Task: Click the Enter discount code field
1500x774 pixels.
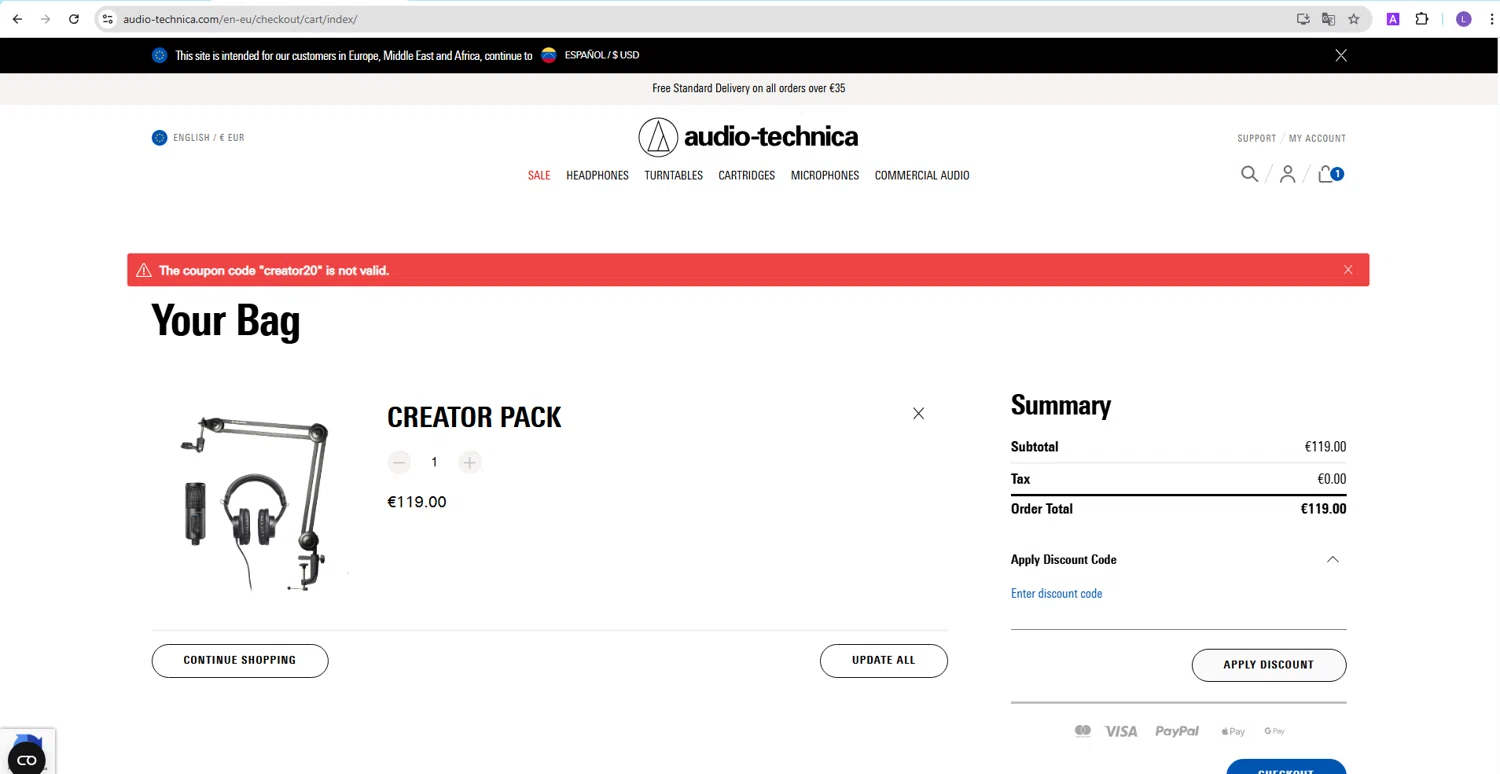Action: [1178, 594]
